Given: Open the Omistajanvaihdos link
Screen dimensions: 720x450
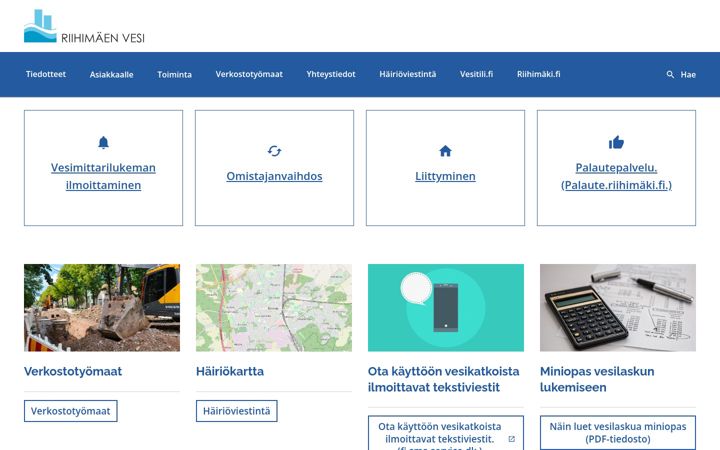Looking at the screenshot, I should [x=274, y=176].
